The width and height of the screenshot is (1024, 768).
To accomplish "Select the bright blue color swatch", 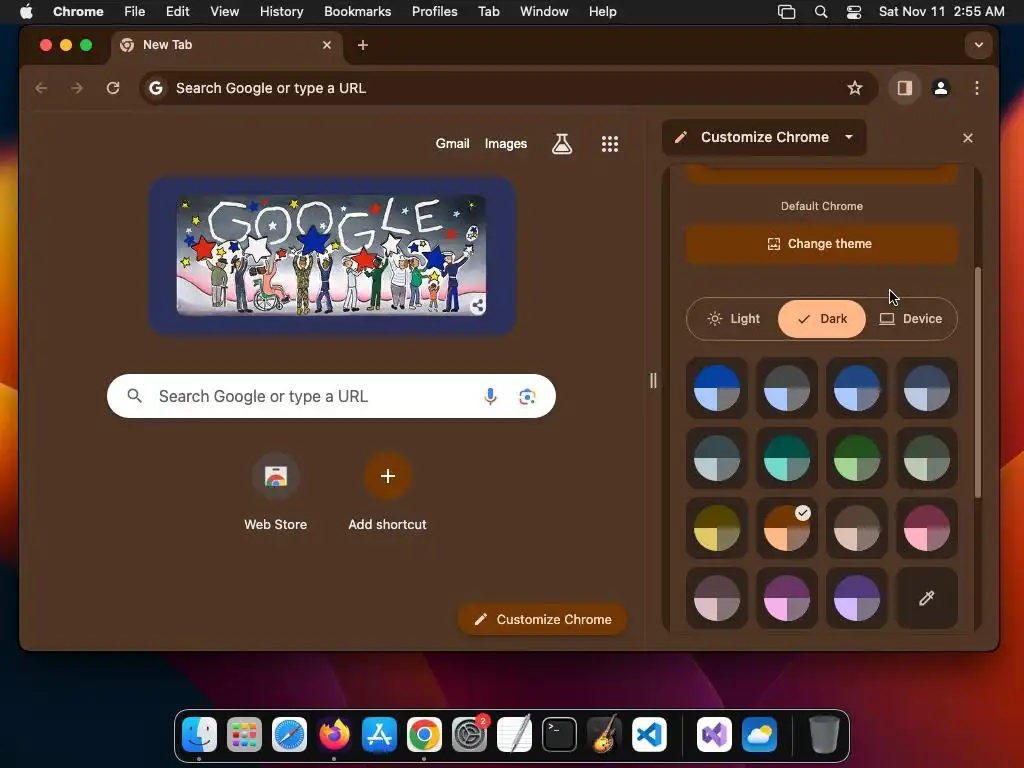I will [716, 388].
